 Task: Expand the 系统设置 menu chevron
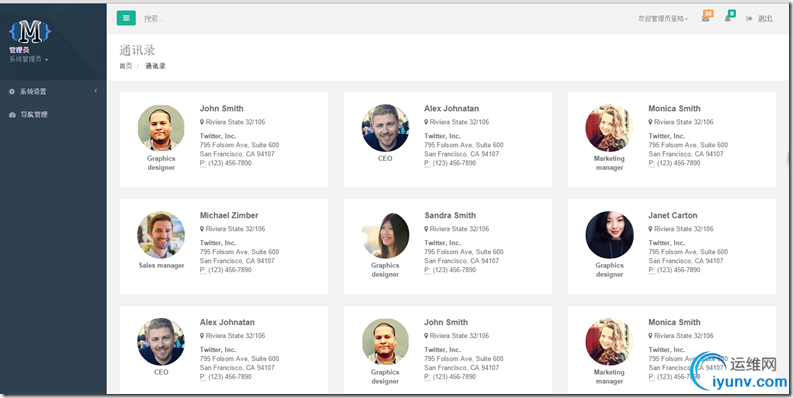click(x=96, y=91)
